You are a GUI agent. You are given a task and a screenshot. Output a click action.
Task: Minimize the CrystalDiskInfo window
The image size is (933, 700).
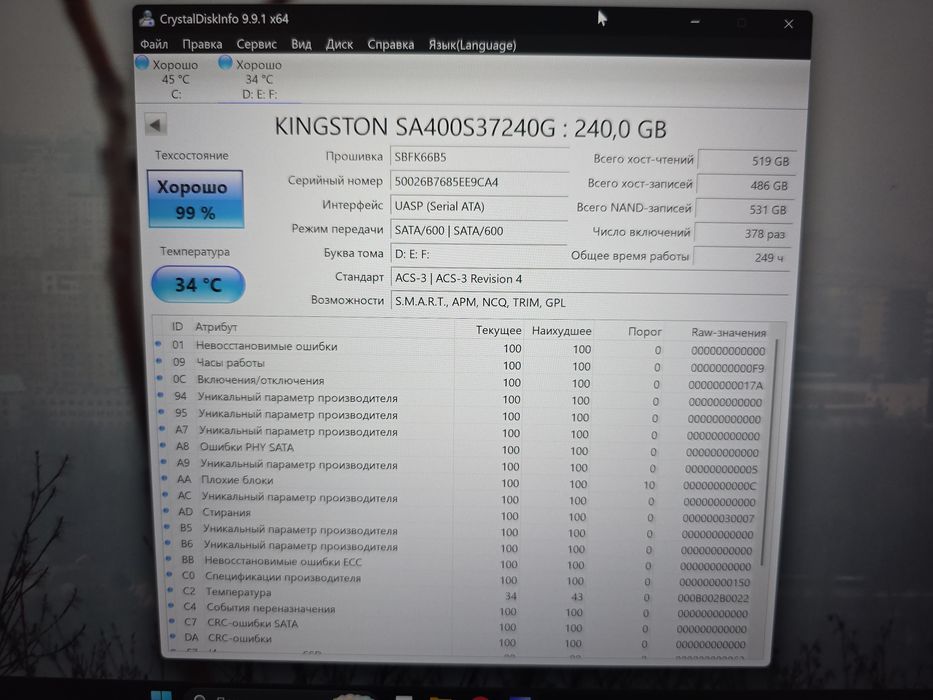click(x=695, y=22)
